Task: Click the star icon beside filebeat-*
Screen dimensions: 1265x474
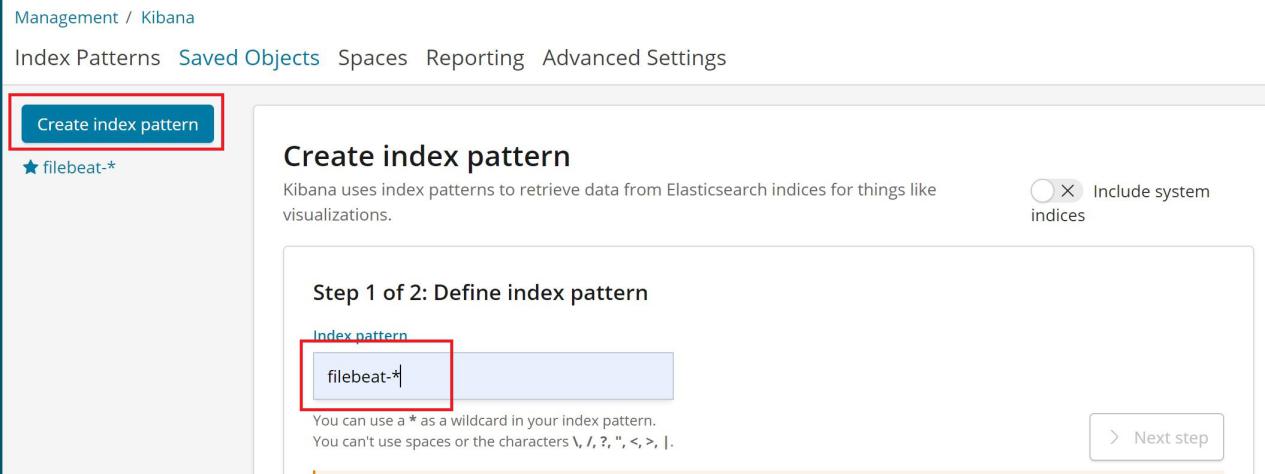Action: click(29, 166)
